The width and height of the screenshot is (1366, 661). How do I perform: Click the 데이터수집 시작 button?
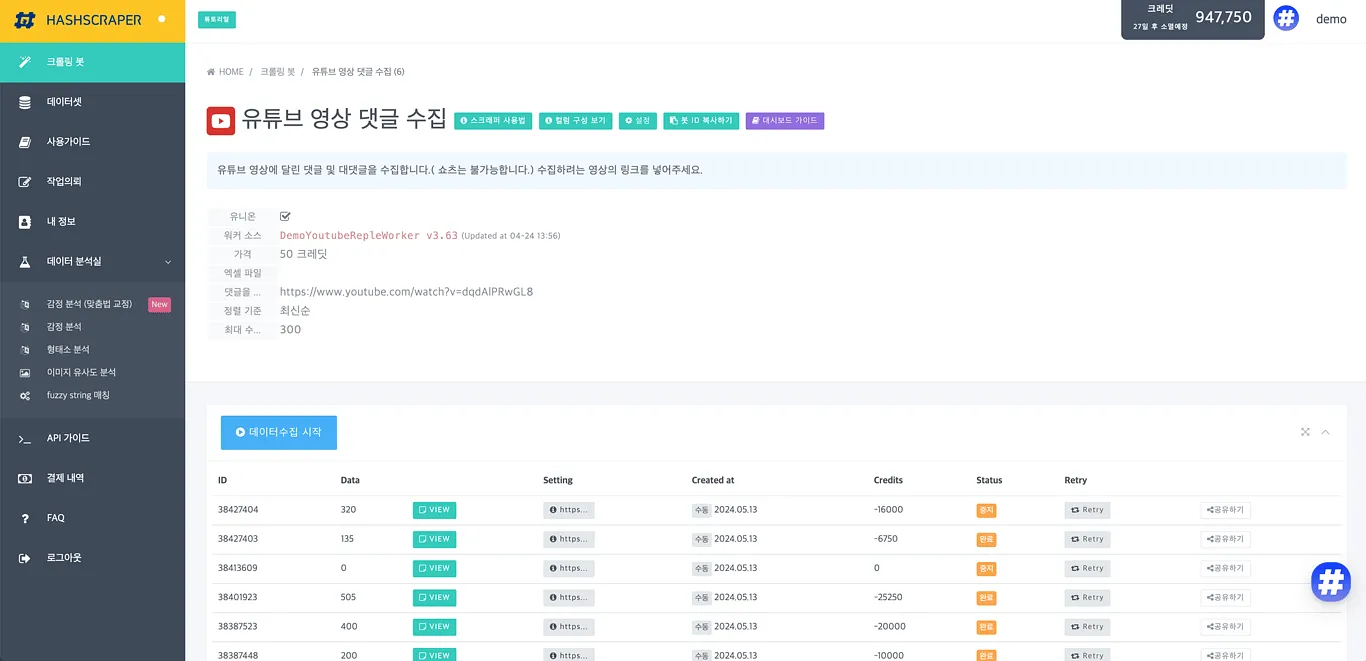[x=278, y=432]
